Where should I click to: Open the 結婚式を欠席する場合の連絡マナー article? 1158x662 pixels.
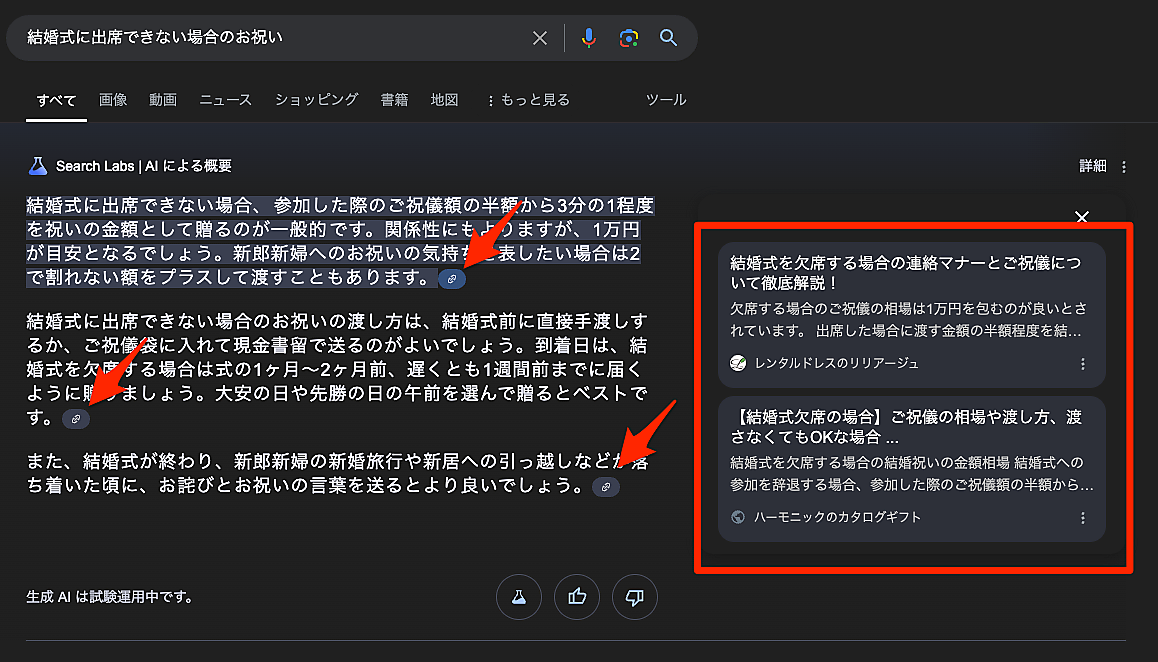(x=905, y=273)
